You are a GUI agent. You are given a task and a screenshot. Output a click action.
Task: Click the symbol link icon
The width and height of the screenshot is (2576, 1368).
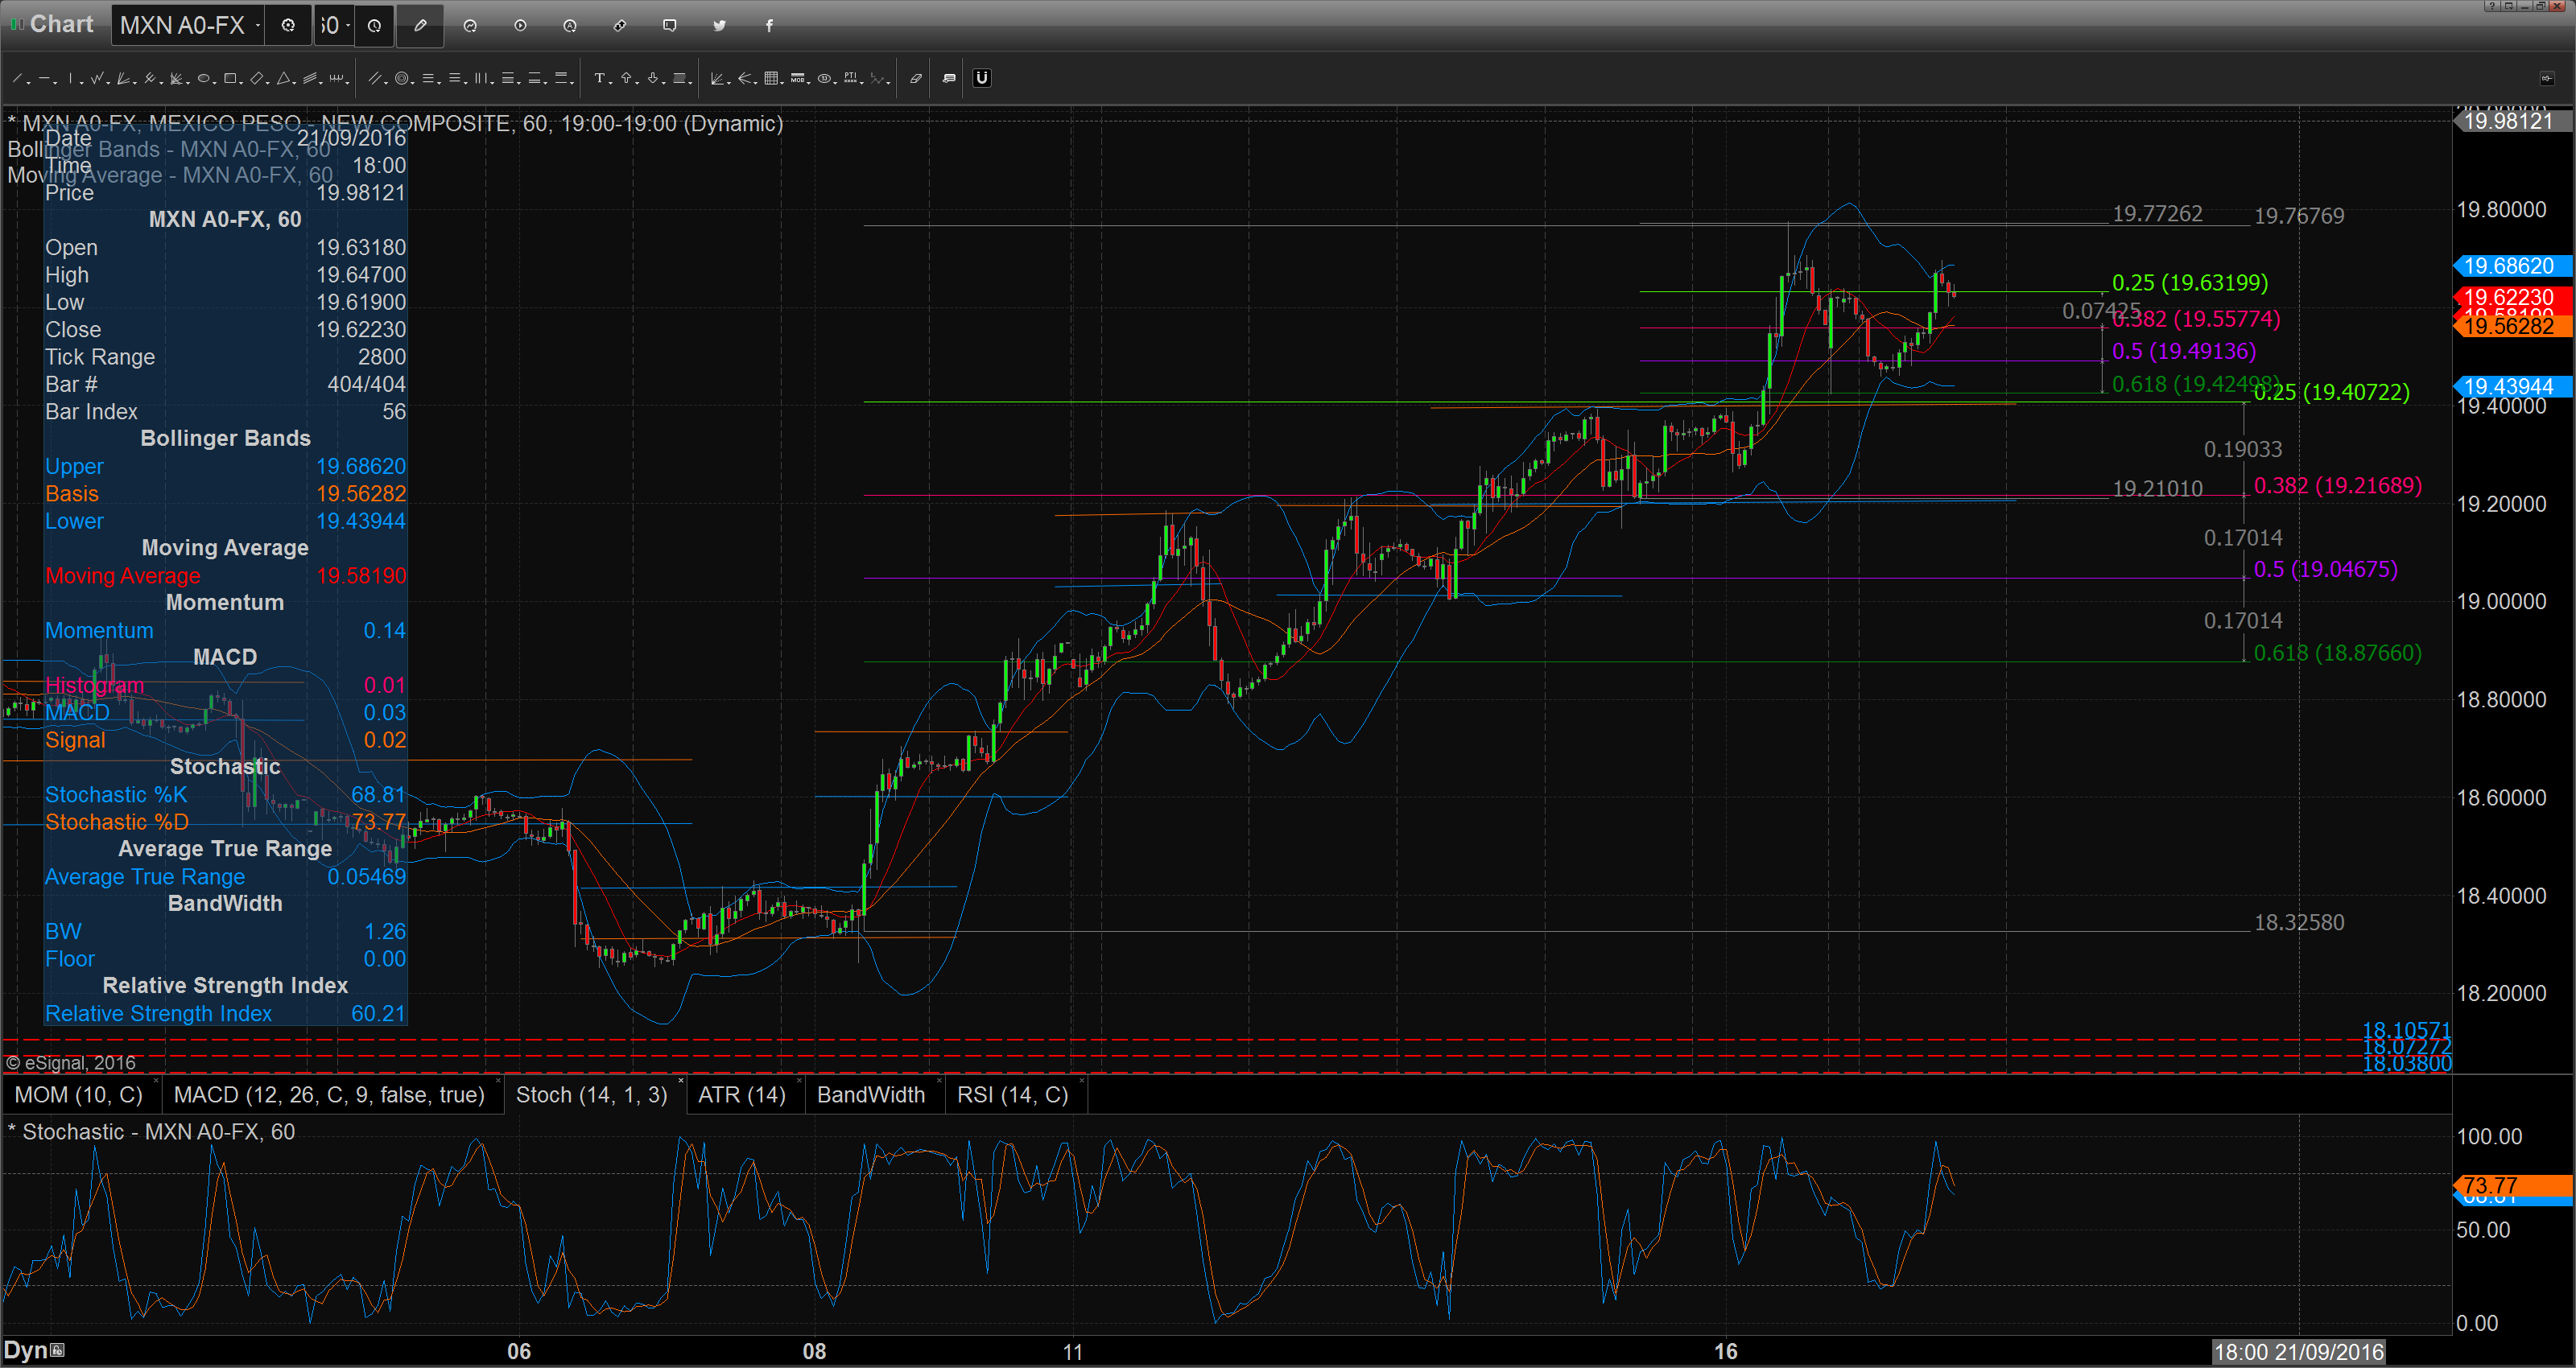click(x=620, y=26)
